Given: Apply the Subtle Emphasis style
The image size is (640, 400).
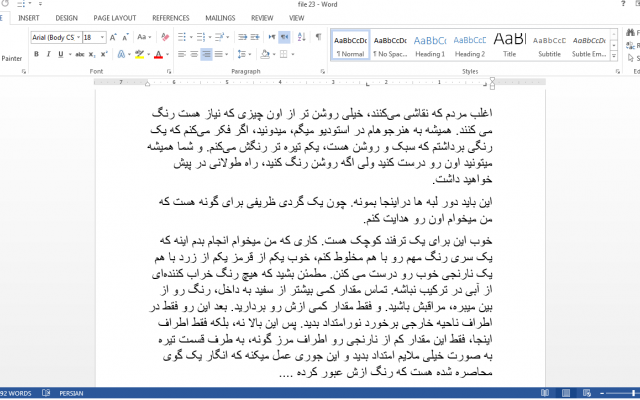Looking at the screenshot, I should pos(589,45).
